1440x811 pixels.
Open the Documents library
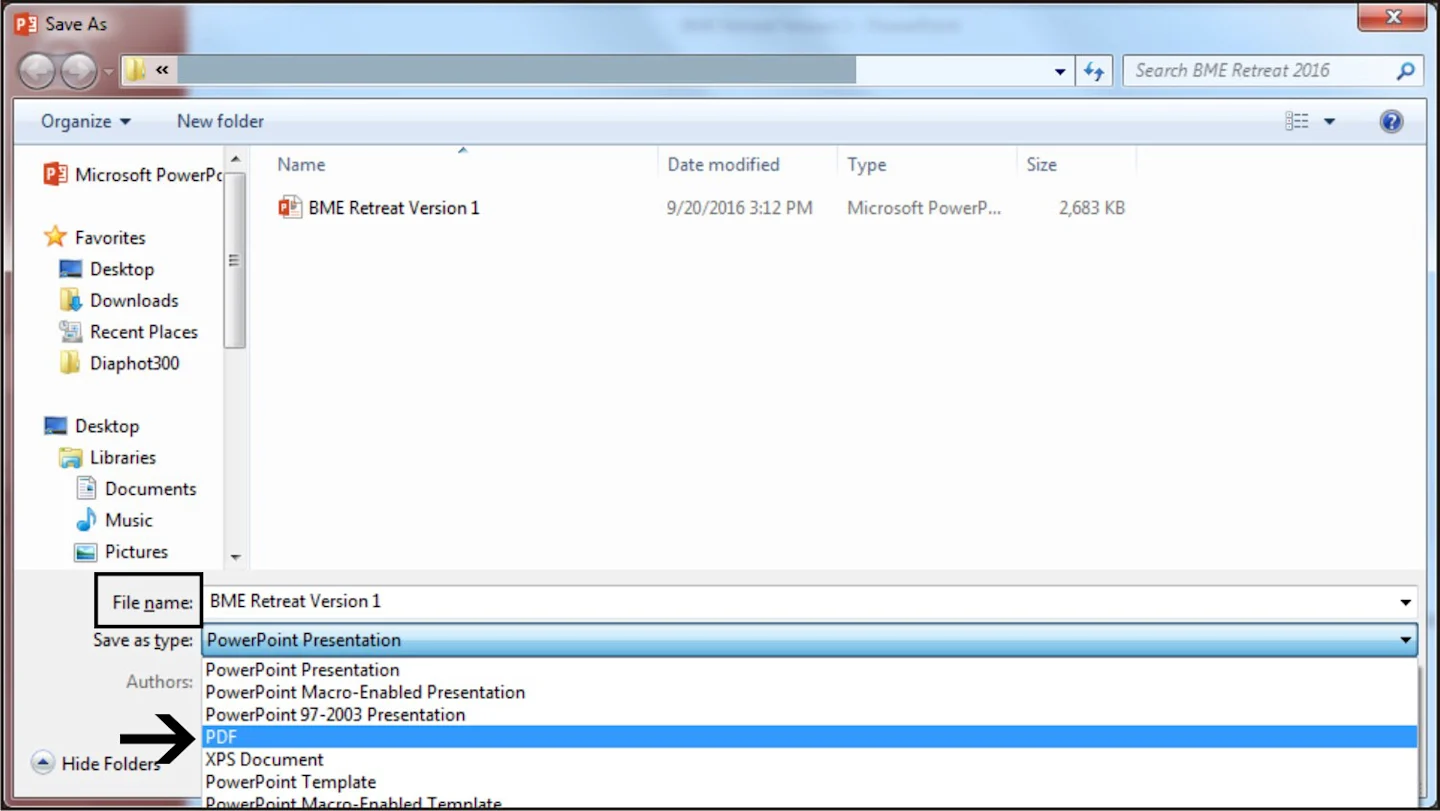pyautogui.click(x=136, y=489)
